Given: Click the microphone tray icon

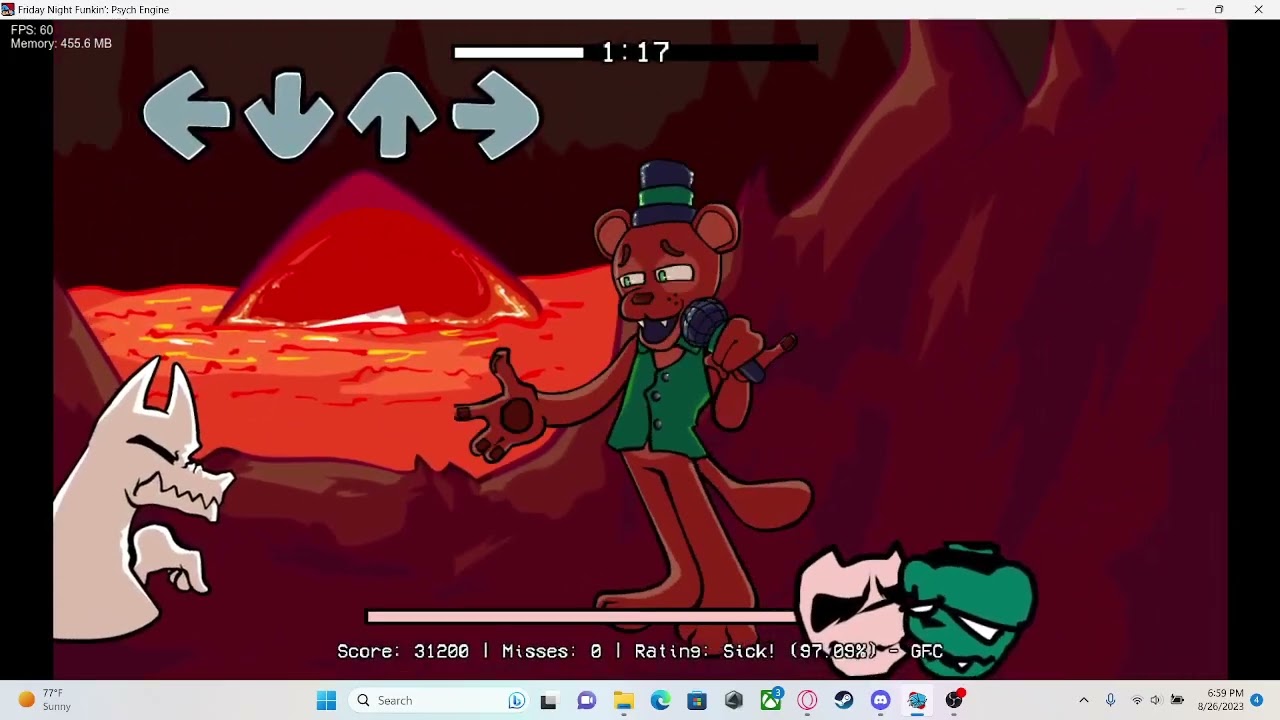Looking at the screenshot, I should (1110, 700).
